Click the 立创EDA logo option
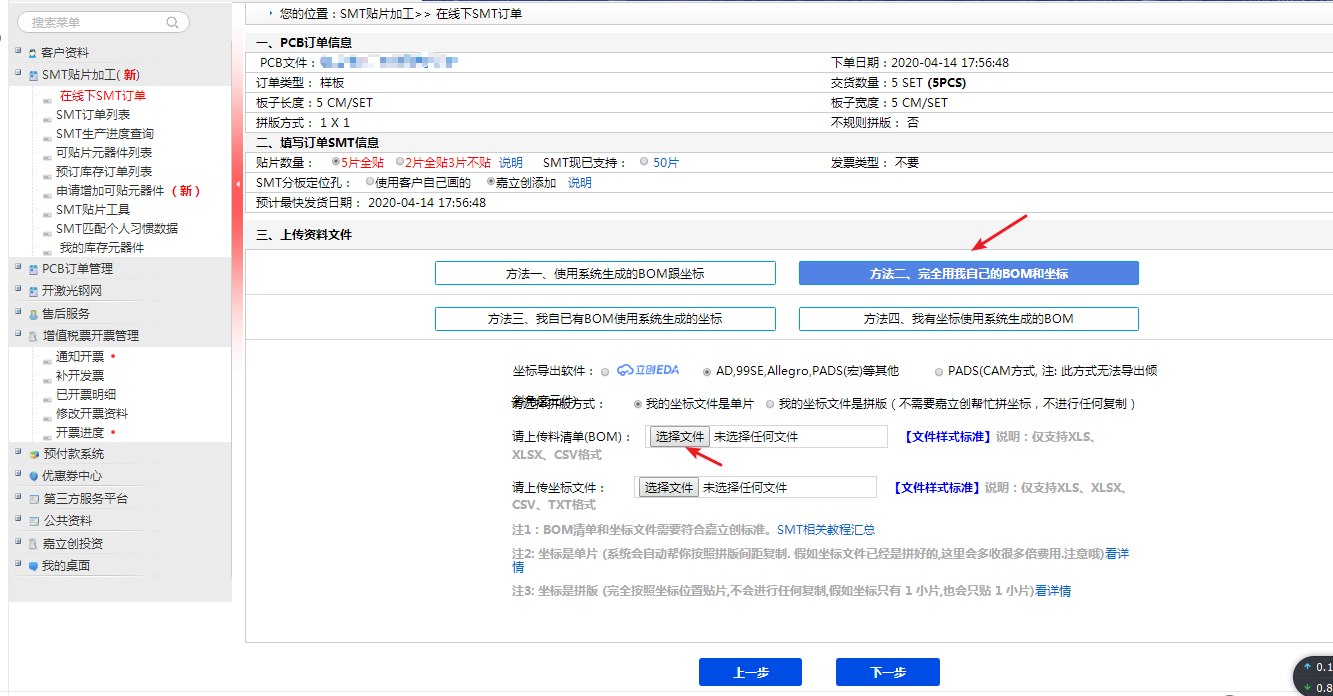The image size is (1333, 696). coord(648,371)
